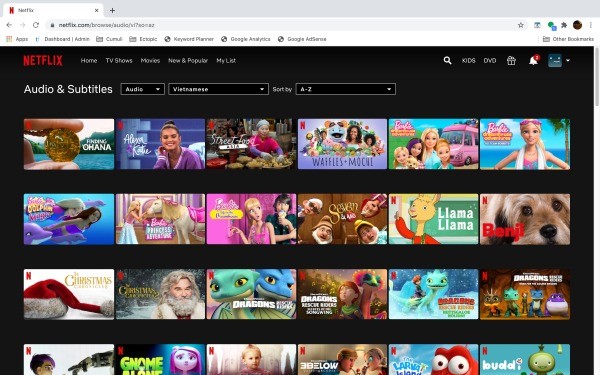
Task: Open the DVD link
Action: tap(490, 60)
